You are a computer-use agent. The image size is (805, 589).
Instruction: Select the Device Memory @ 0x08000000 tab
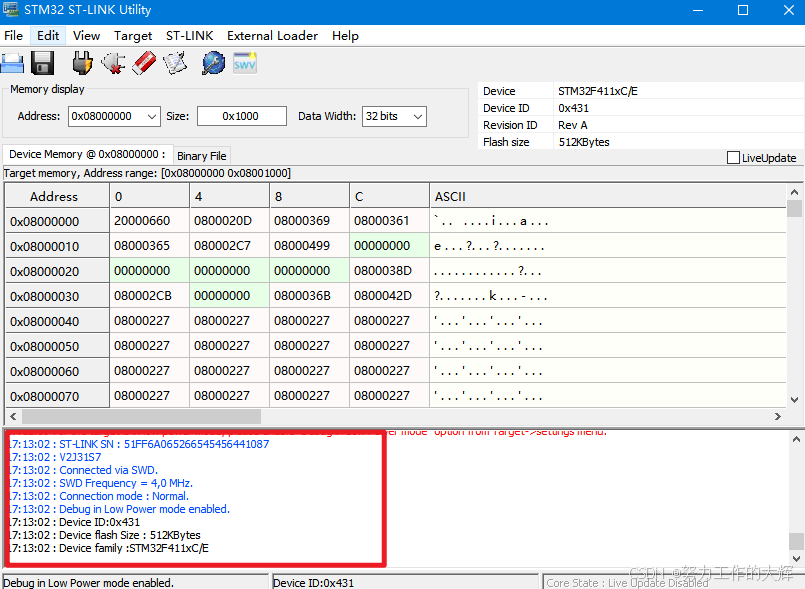87,155
